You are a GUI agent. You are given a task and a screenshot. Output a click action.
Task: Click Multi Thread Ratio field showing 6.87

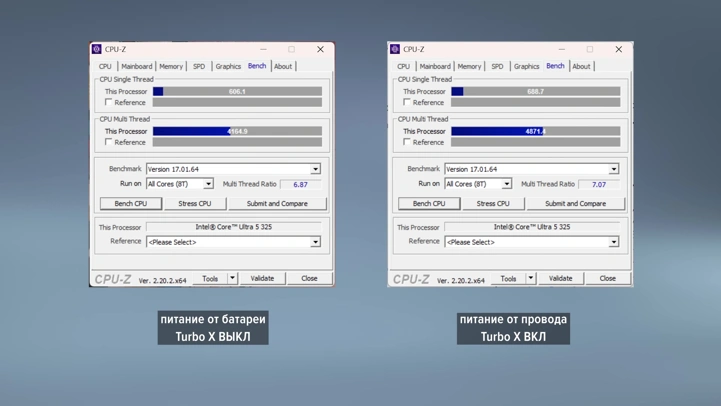click(x=300, y=184)
